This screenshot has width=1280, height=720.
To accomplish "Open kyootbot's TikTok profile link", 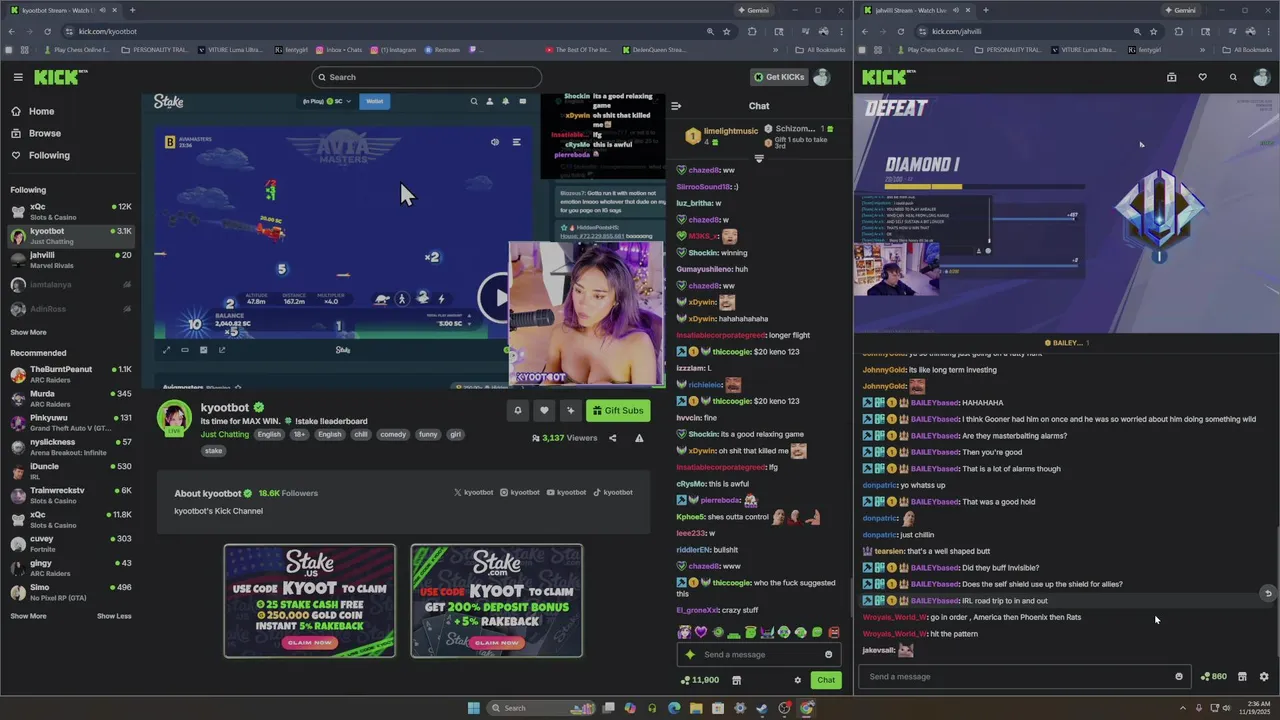I will point(613,492).
